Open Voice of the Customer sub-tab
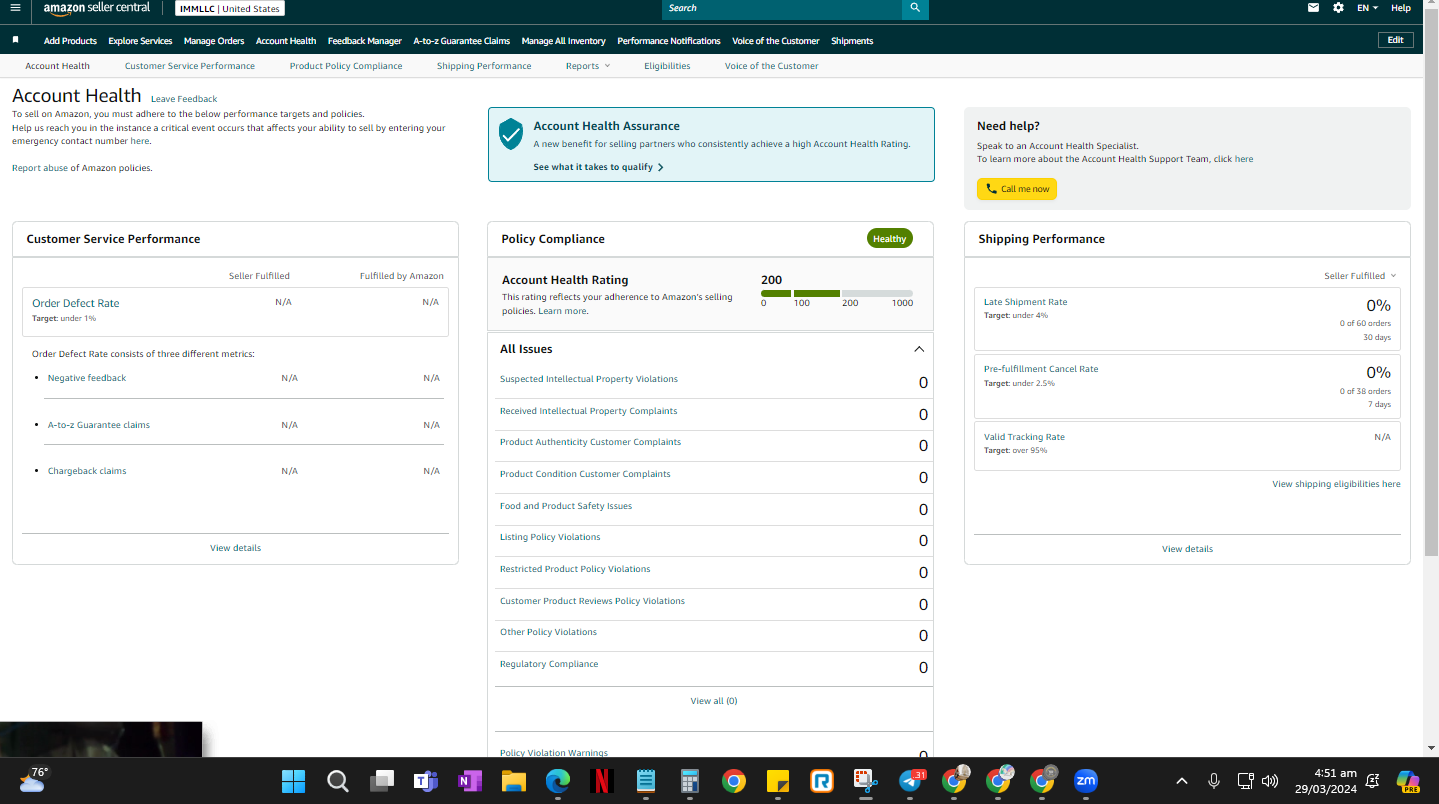Screen dimensions: 1439x804 771,66
